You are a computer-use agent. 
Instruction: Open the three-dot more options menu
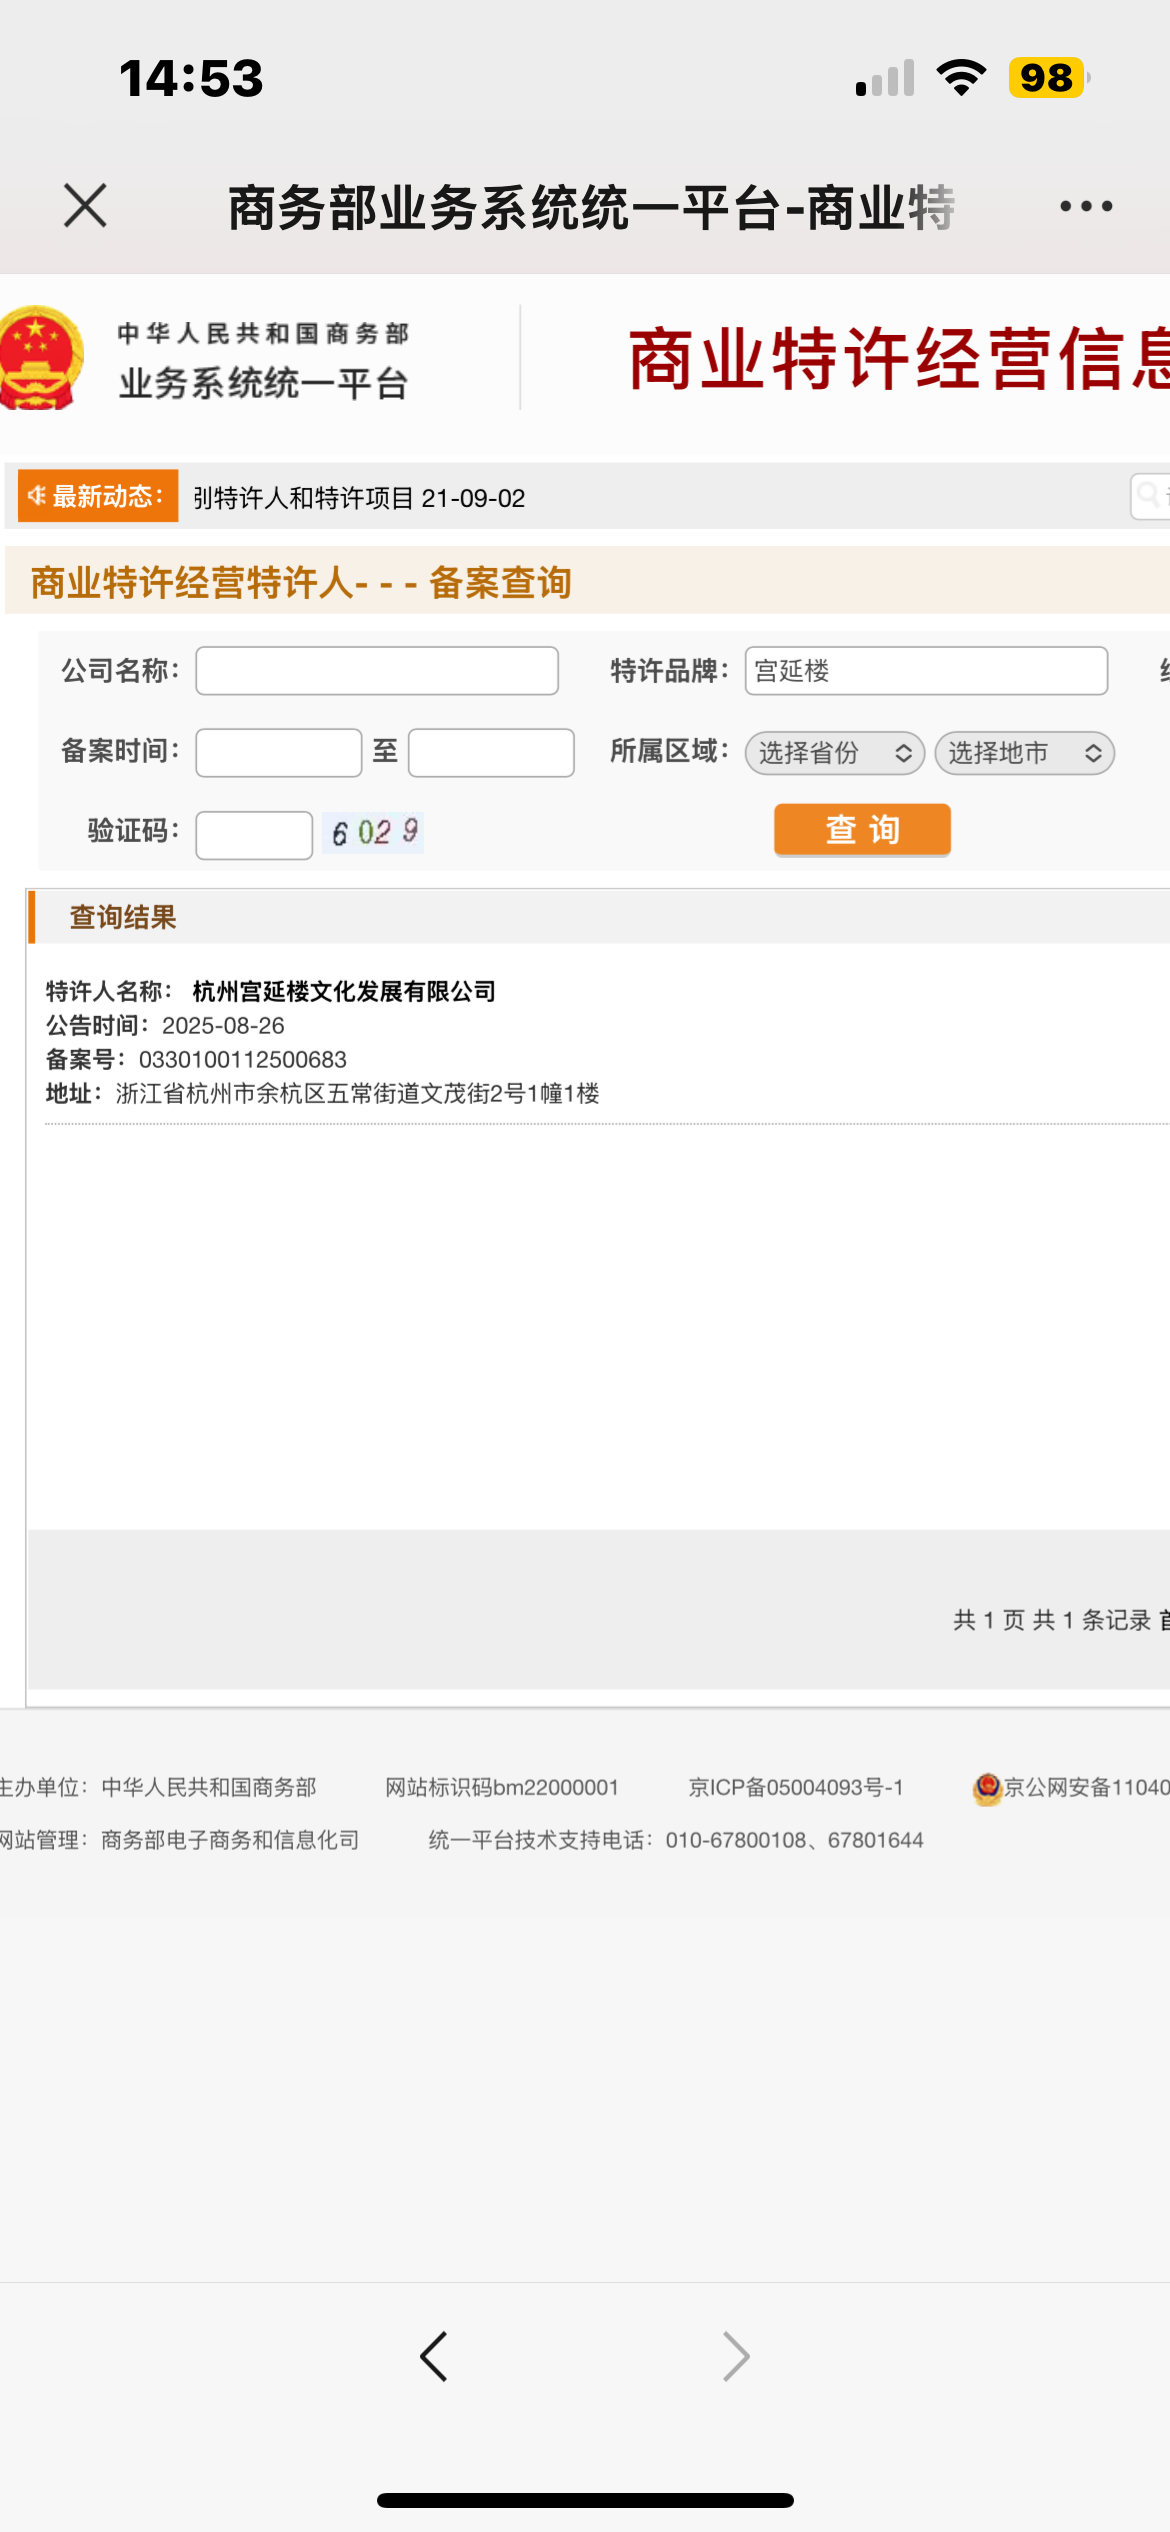coord(1085,206)
